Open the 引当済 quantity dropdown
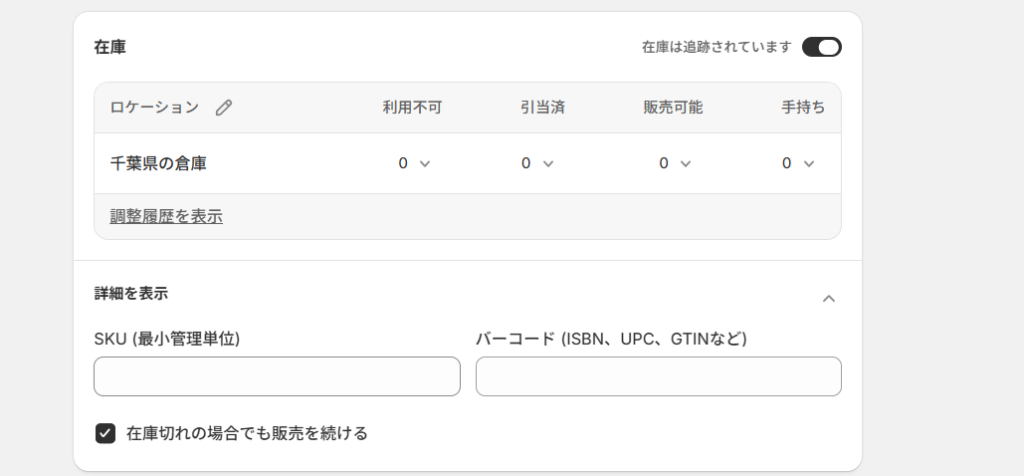The width and height of the screenshot is (1024, 476). click(537, 163)
